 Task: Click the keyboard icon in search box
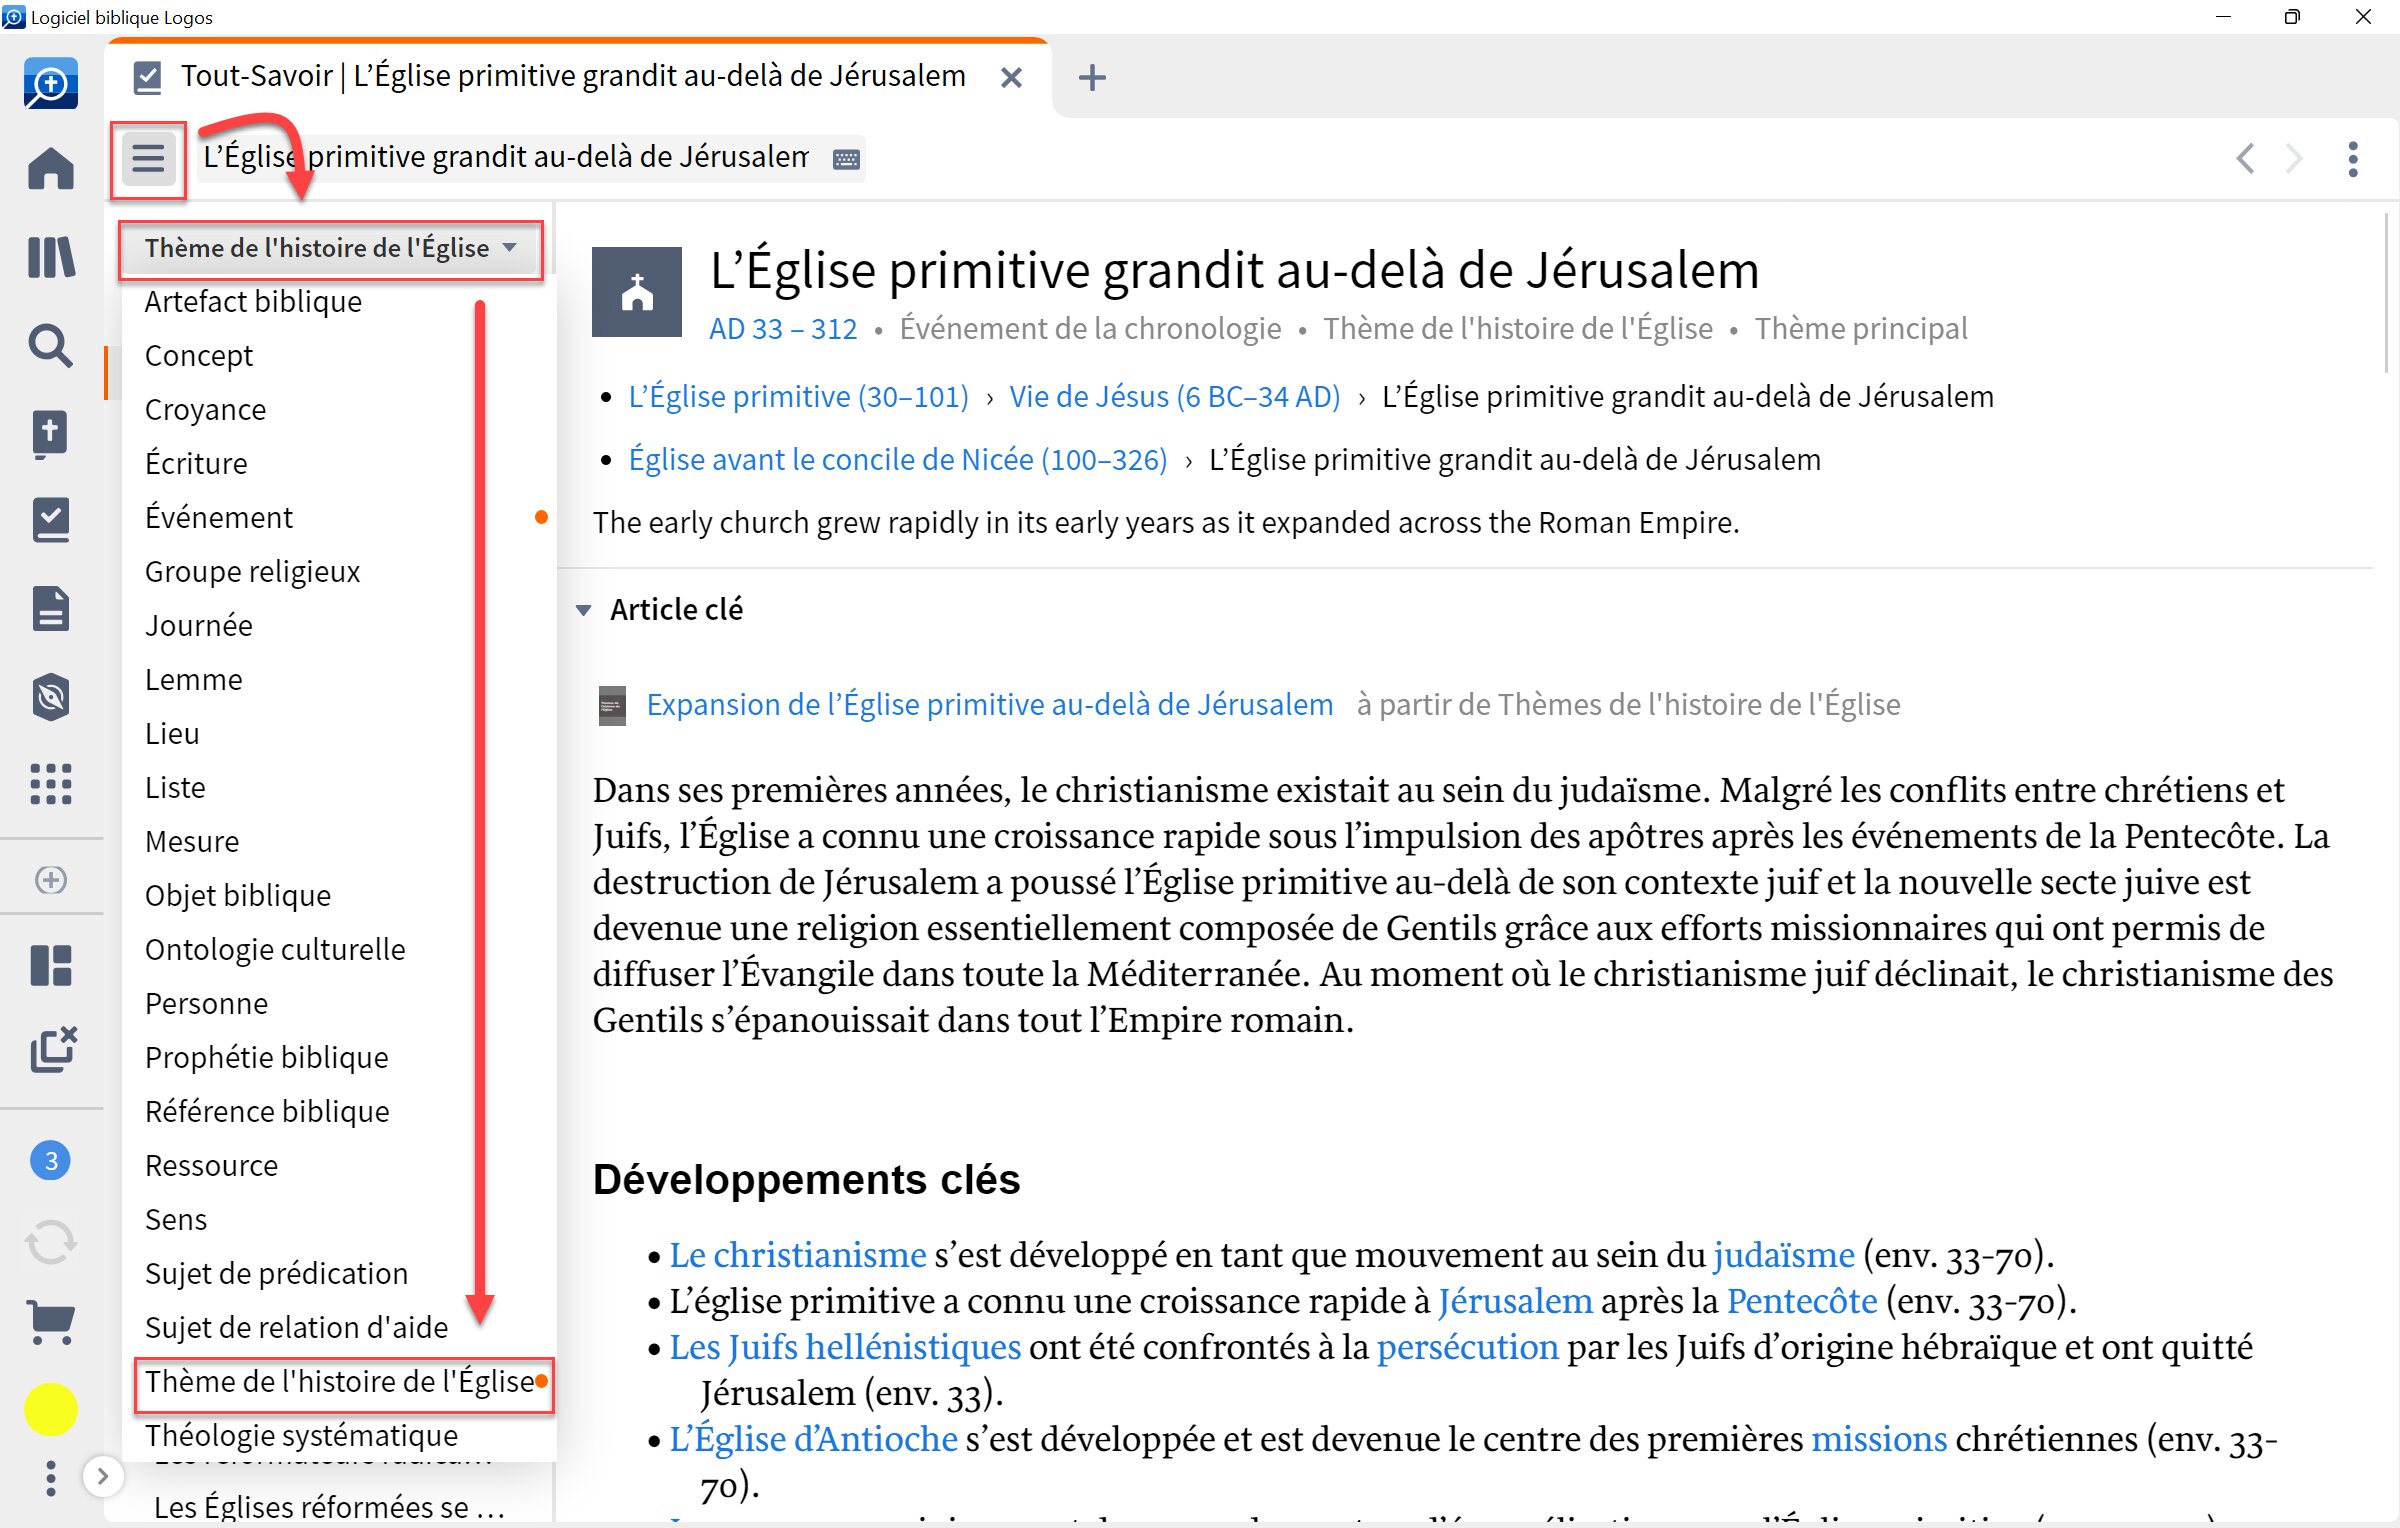846,159
